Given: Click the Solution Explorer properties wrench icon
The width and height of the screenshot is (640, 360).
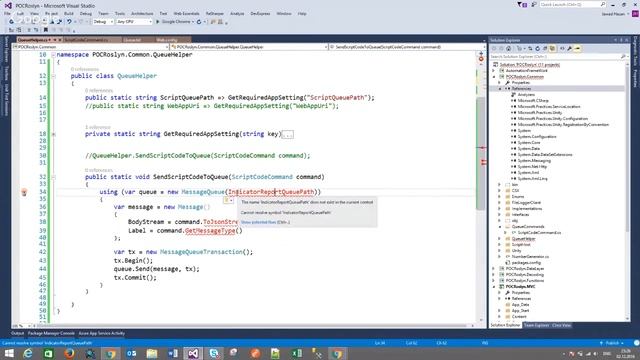Looking at the screenshot, I should 570,49.
